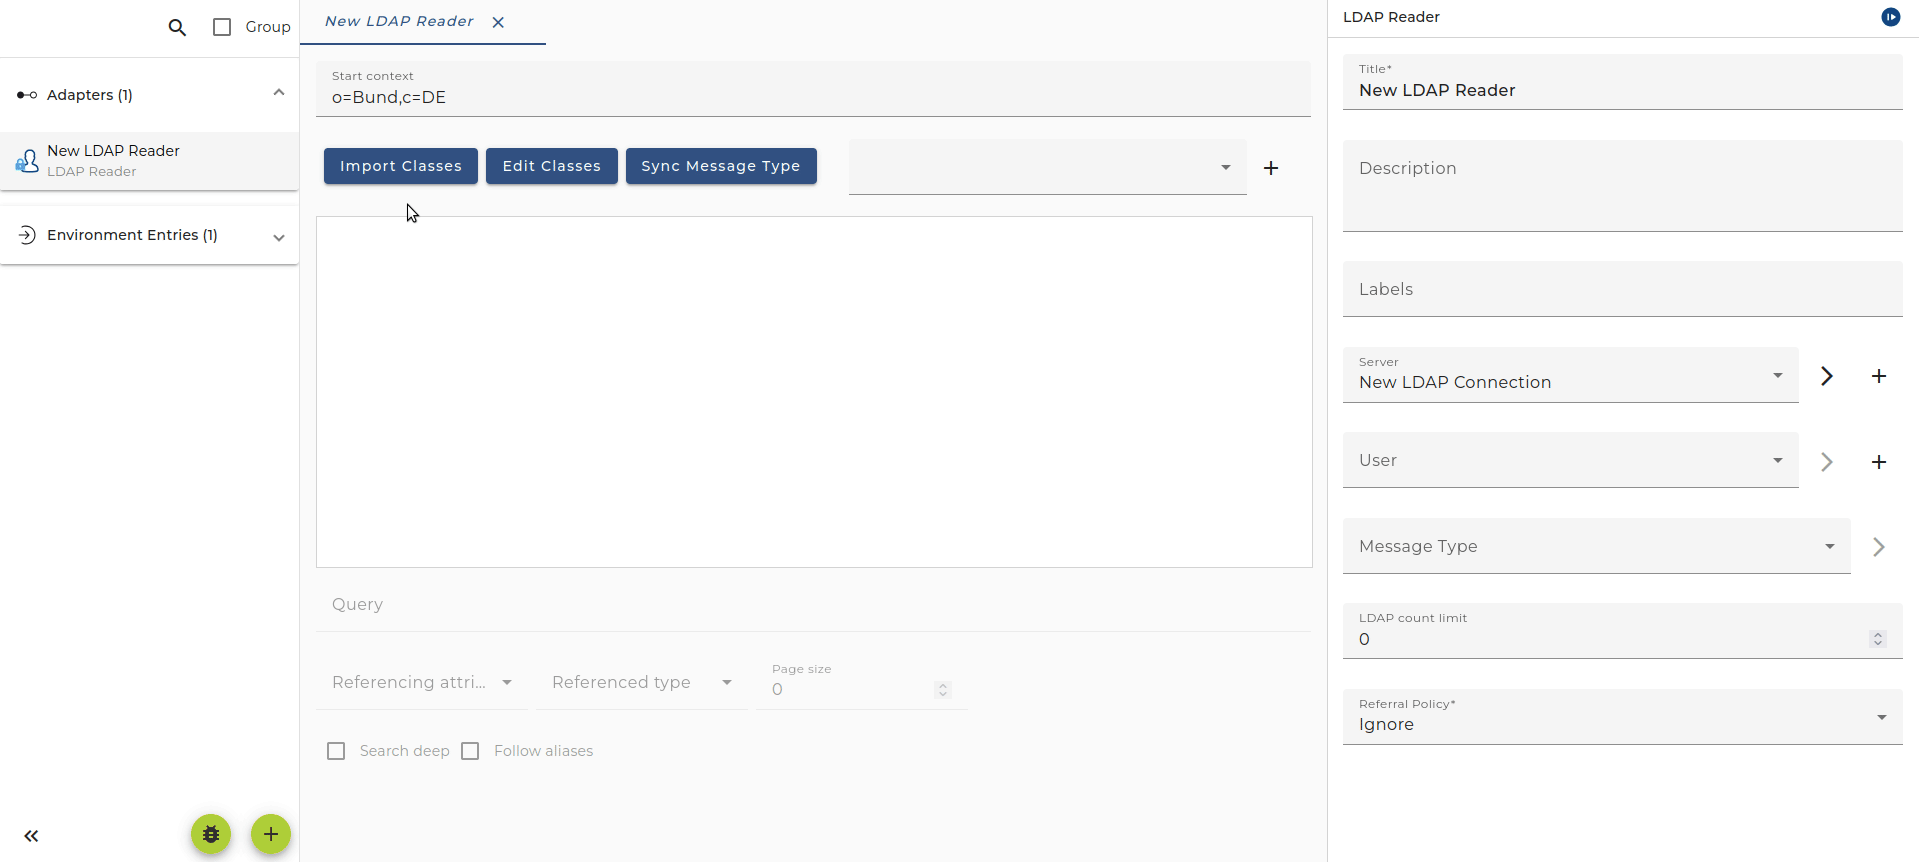The width and height of the screenshot is (1919, 862).
Task: Open the Referenced type dropdown
Action: (642, 682)
